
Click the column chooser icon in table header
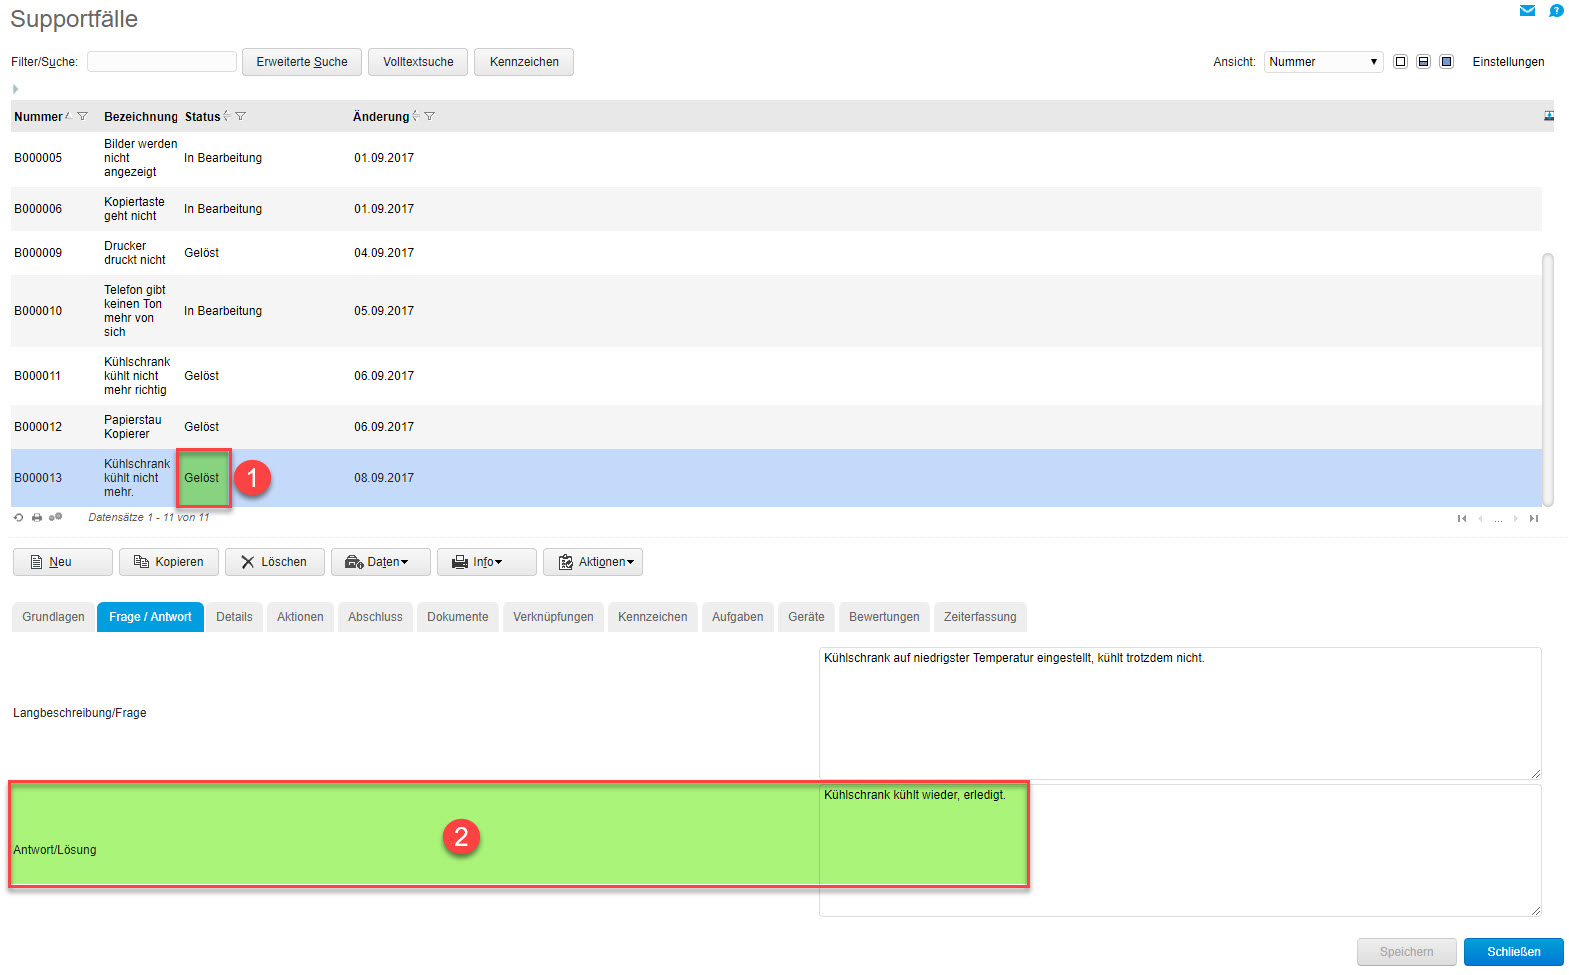coord(1548,116)
